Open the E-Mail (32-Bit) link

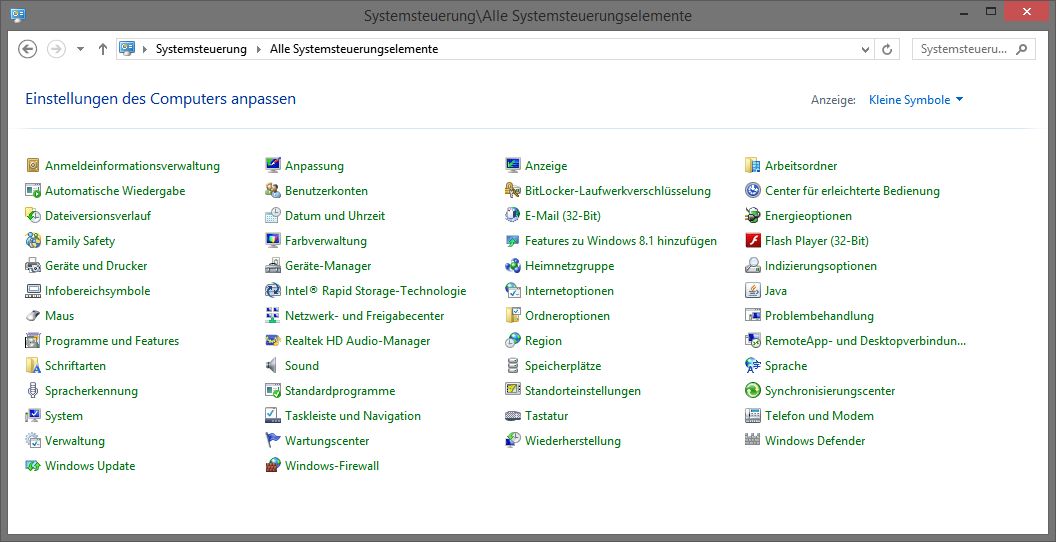point(562,215)
